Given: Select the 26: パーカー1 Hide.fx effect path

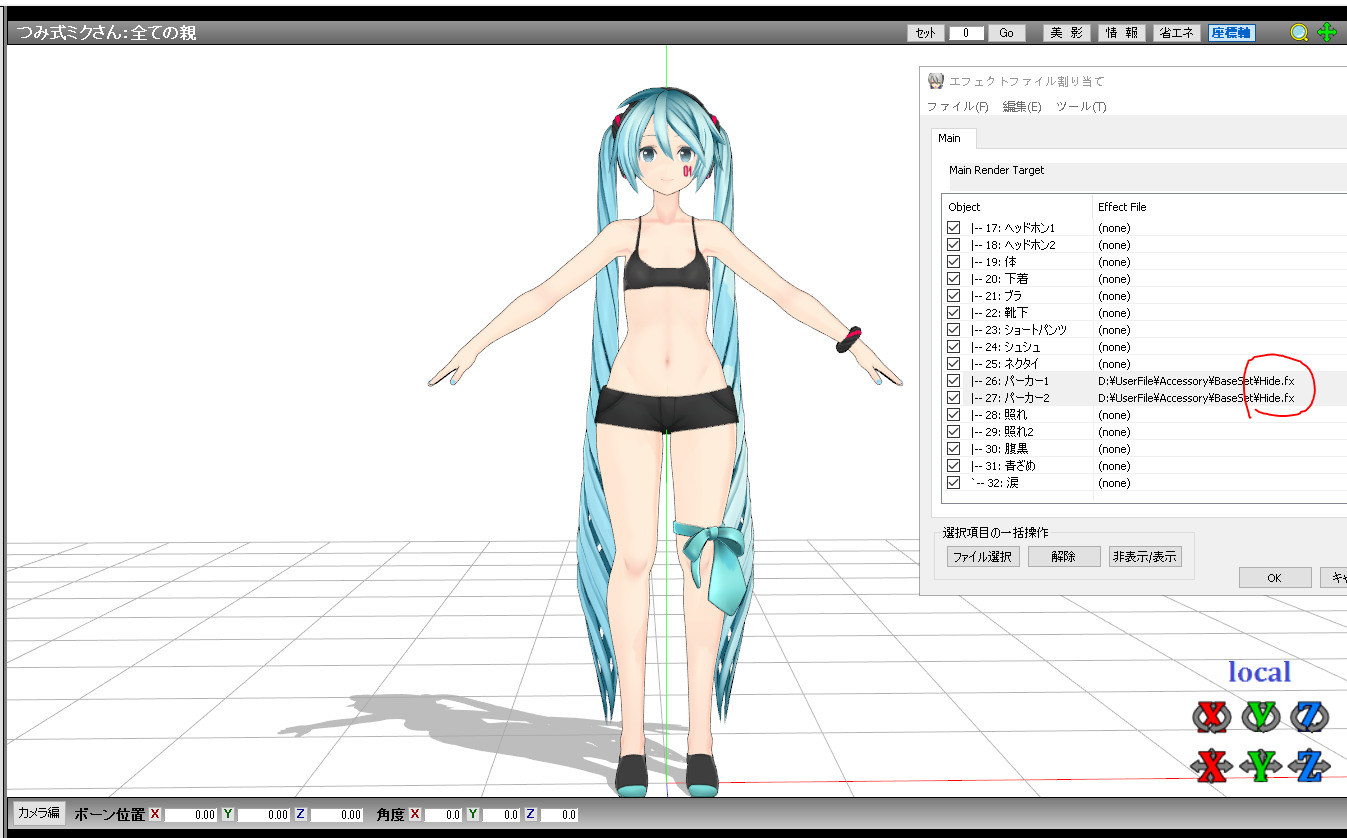Looking at the screenshot, I should 1196,381.
